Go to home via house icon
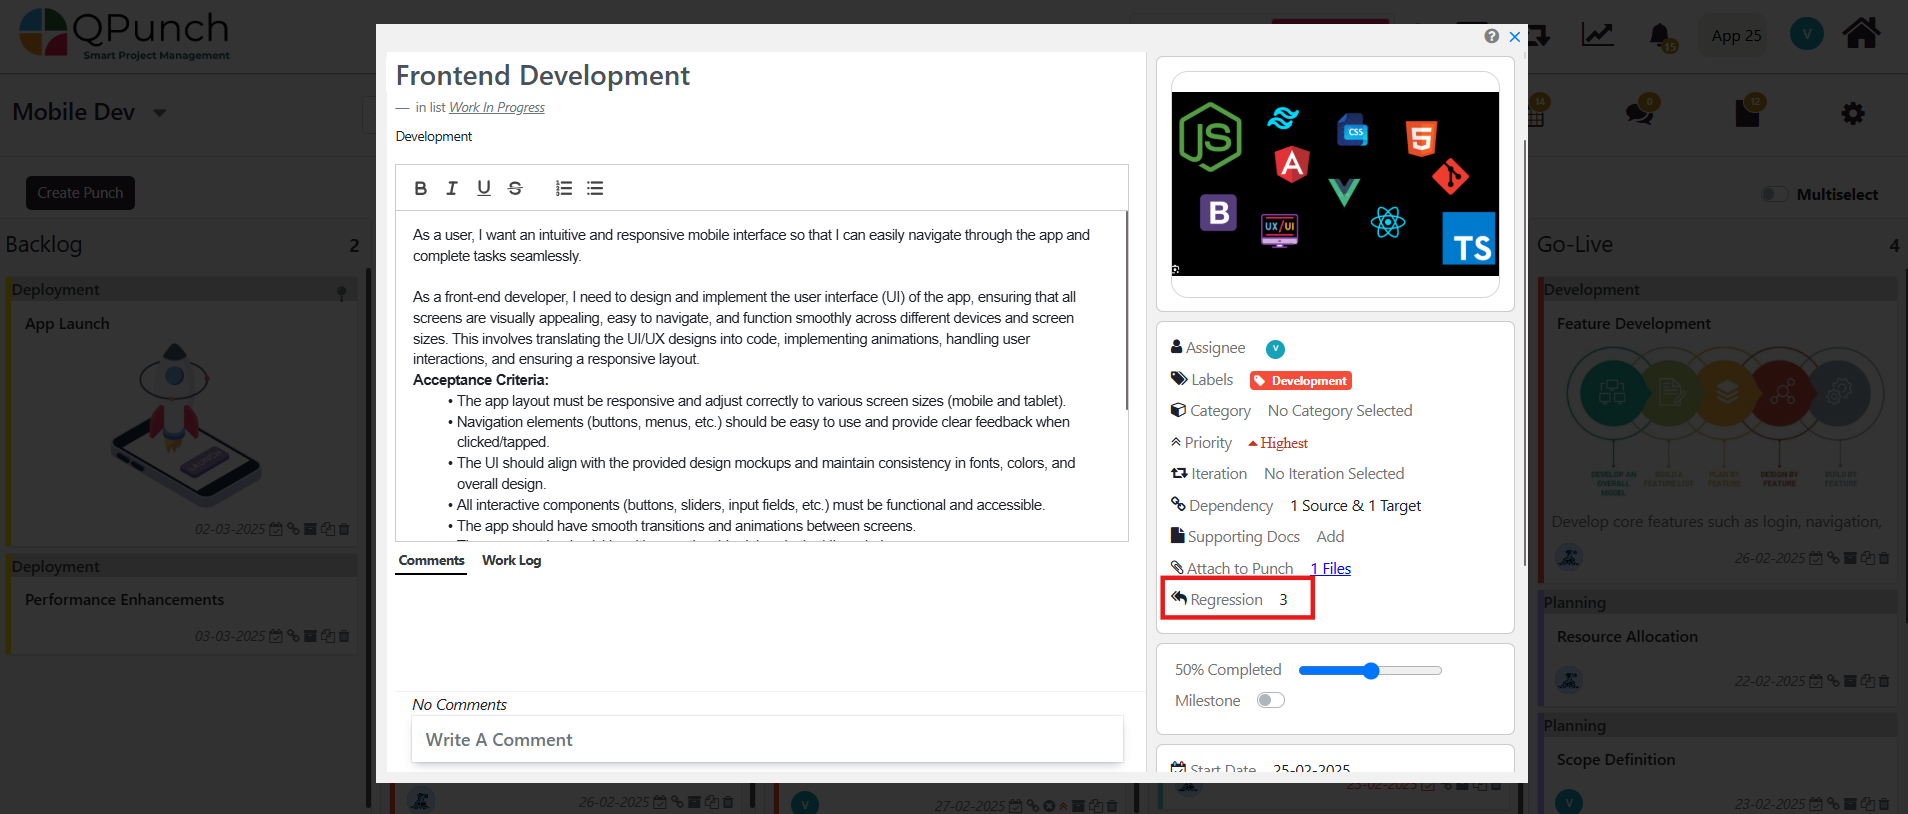This screenshot has height=814, width=1908. [x=1861, y=33]
